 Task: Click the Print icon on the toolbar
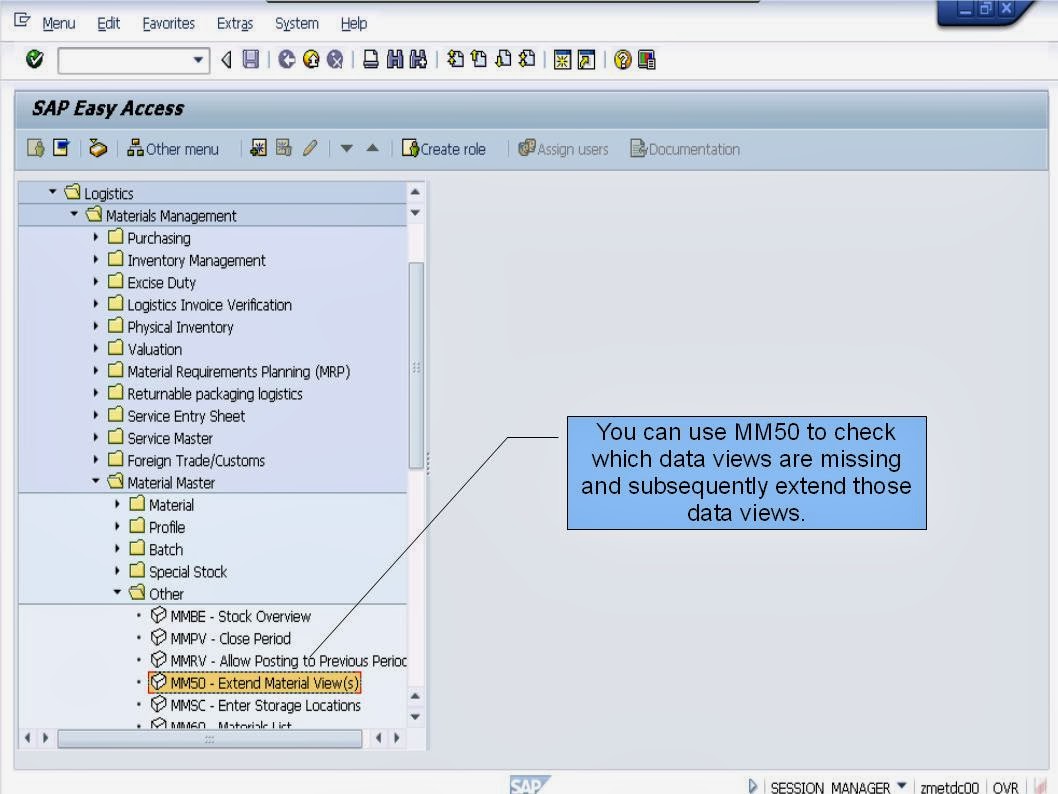(369, 60)
